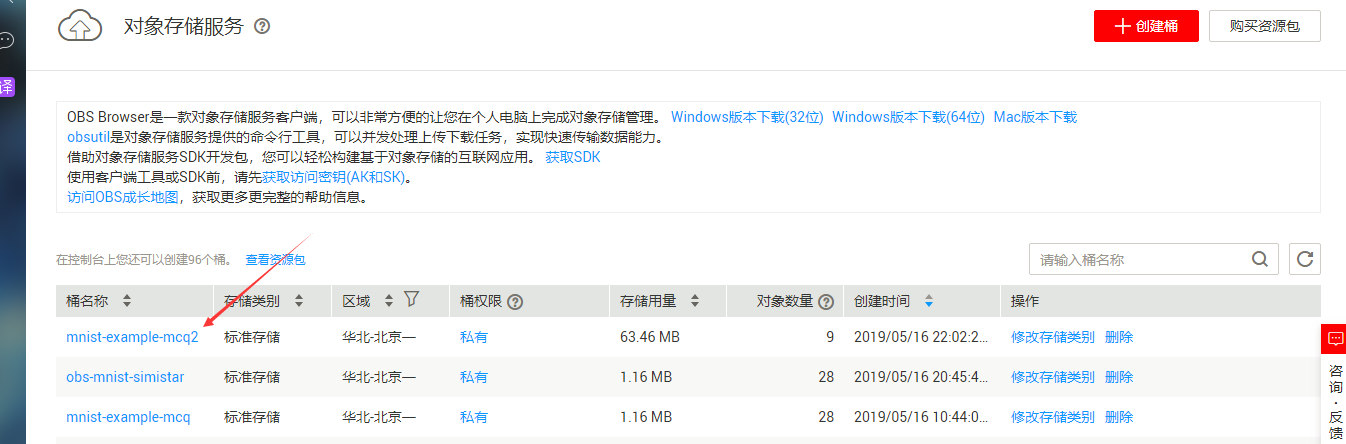Open 咨询·反馈 side panel

click(x=1334, y=400)
